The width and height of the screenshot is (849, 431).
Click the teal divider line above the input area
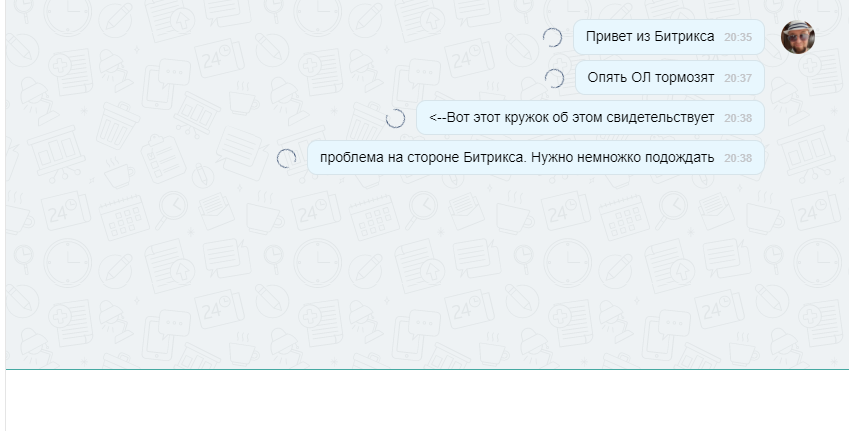[427, 369]
